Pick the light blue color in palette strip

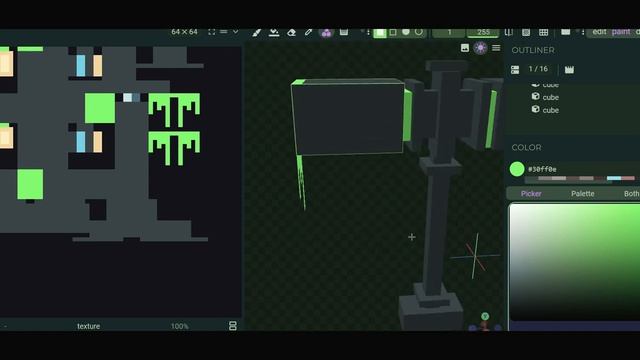click(613, 178)
